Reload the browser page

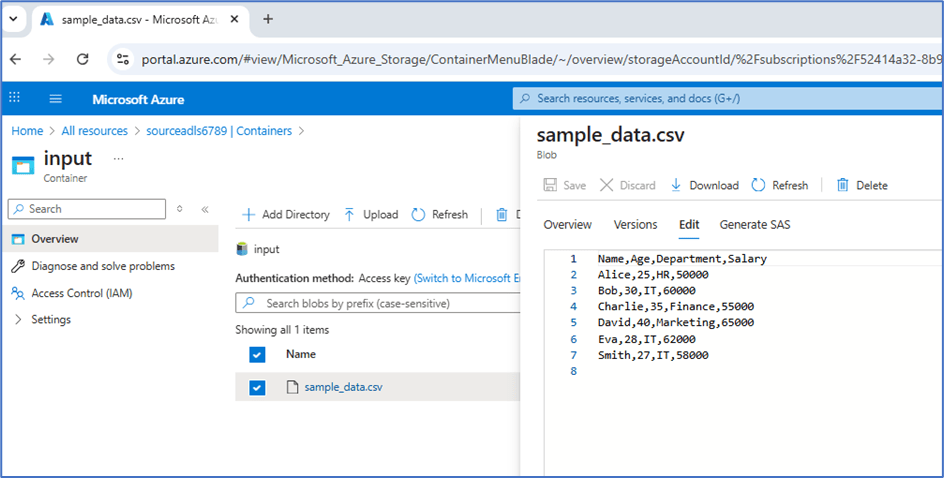tap(82, 59)
